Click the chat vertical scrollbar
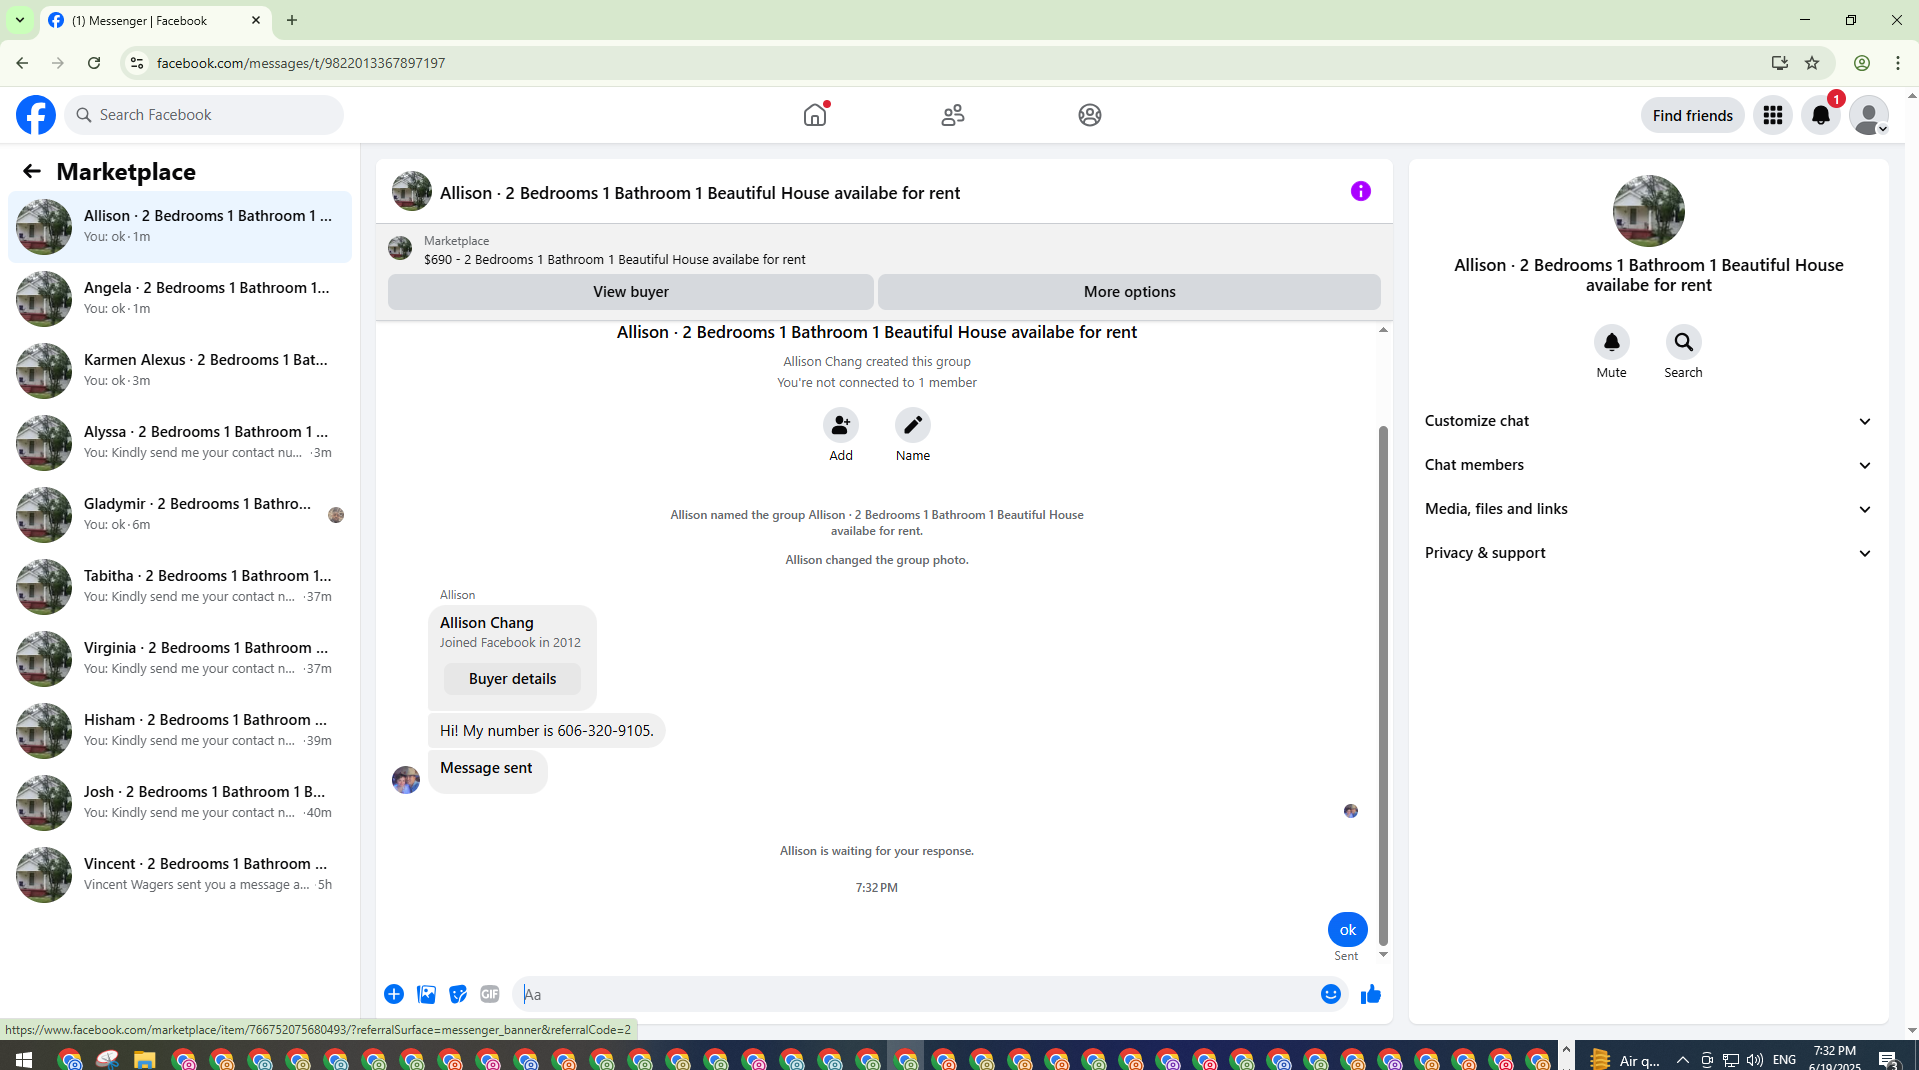 pyautogui.click(x=1383, y=685)
